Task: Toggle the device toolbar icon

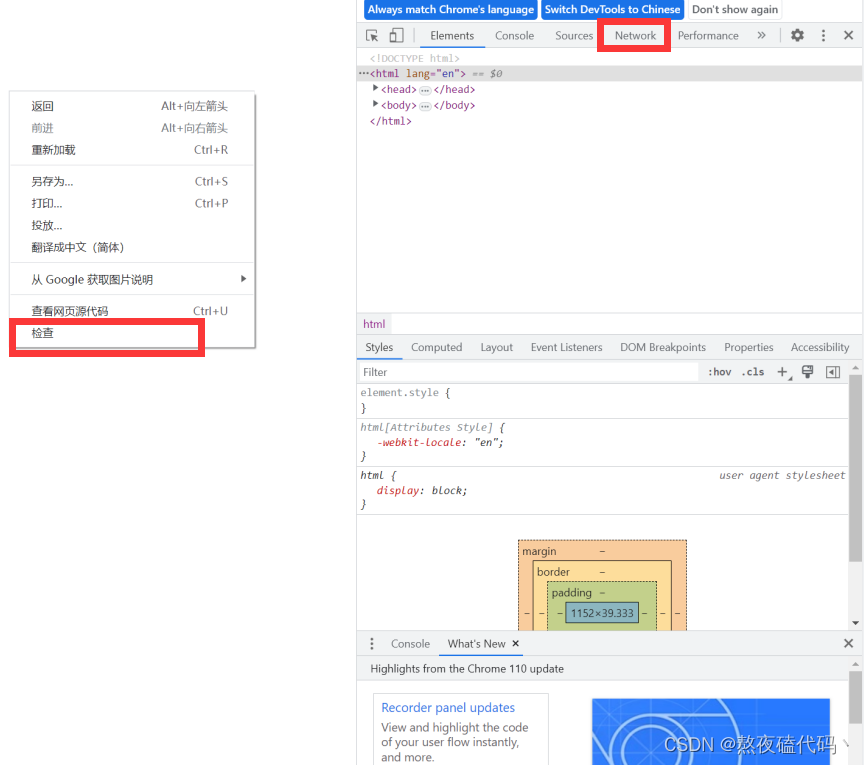Action: click(396, 36)
